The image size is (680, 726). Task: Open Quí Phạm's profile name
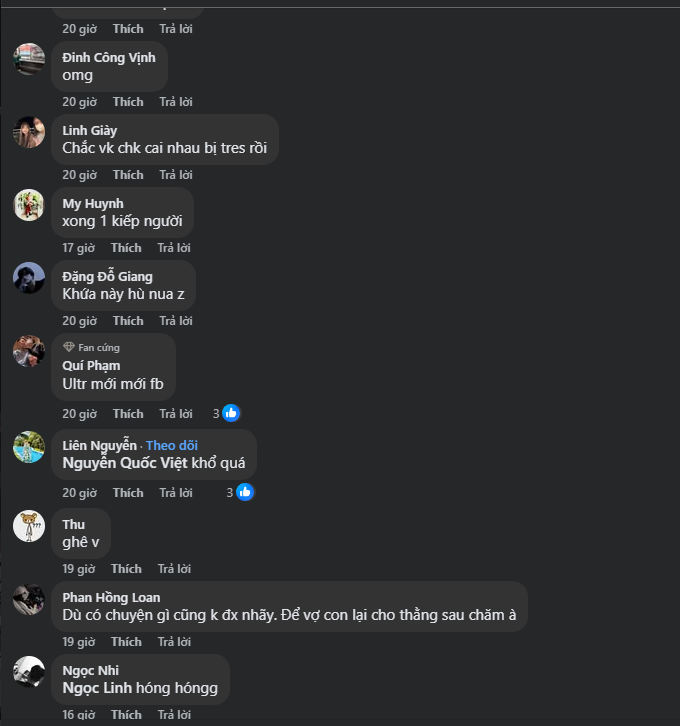coord(91,365)
